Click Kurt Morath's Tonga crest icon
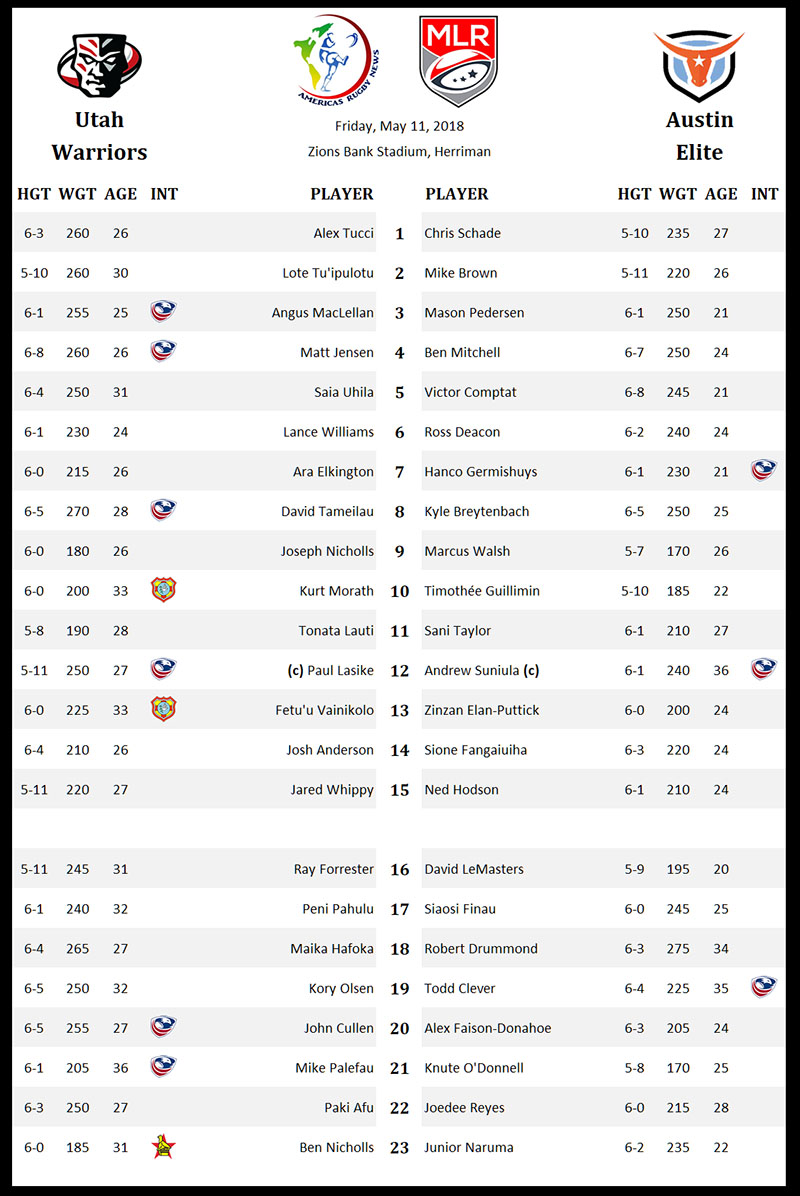The image size is (800, 1196). pyautogui.click(x=163, y=590)
